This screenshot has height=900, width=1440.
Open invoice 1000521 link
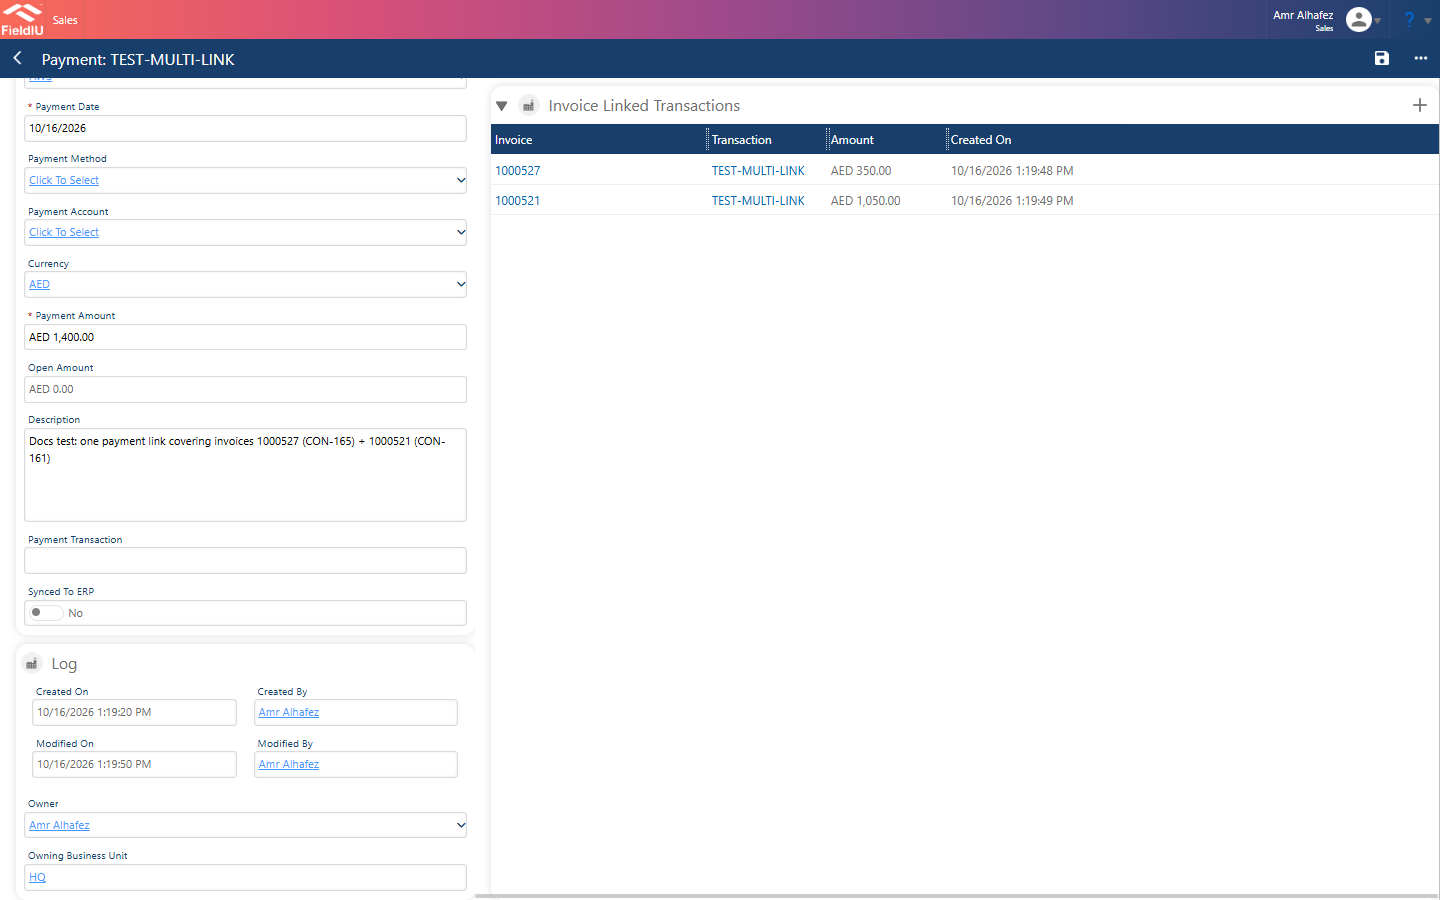(518, 201)
